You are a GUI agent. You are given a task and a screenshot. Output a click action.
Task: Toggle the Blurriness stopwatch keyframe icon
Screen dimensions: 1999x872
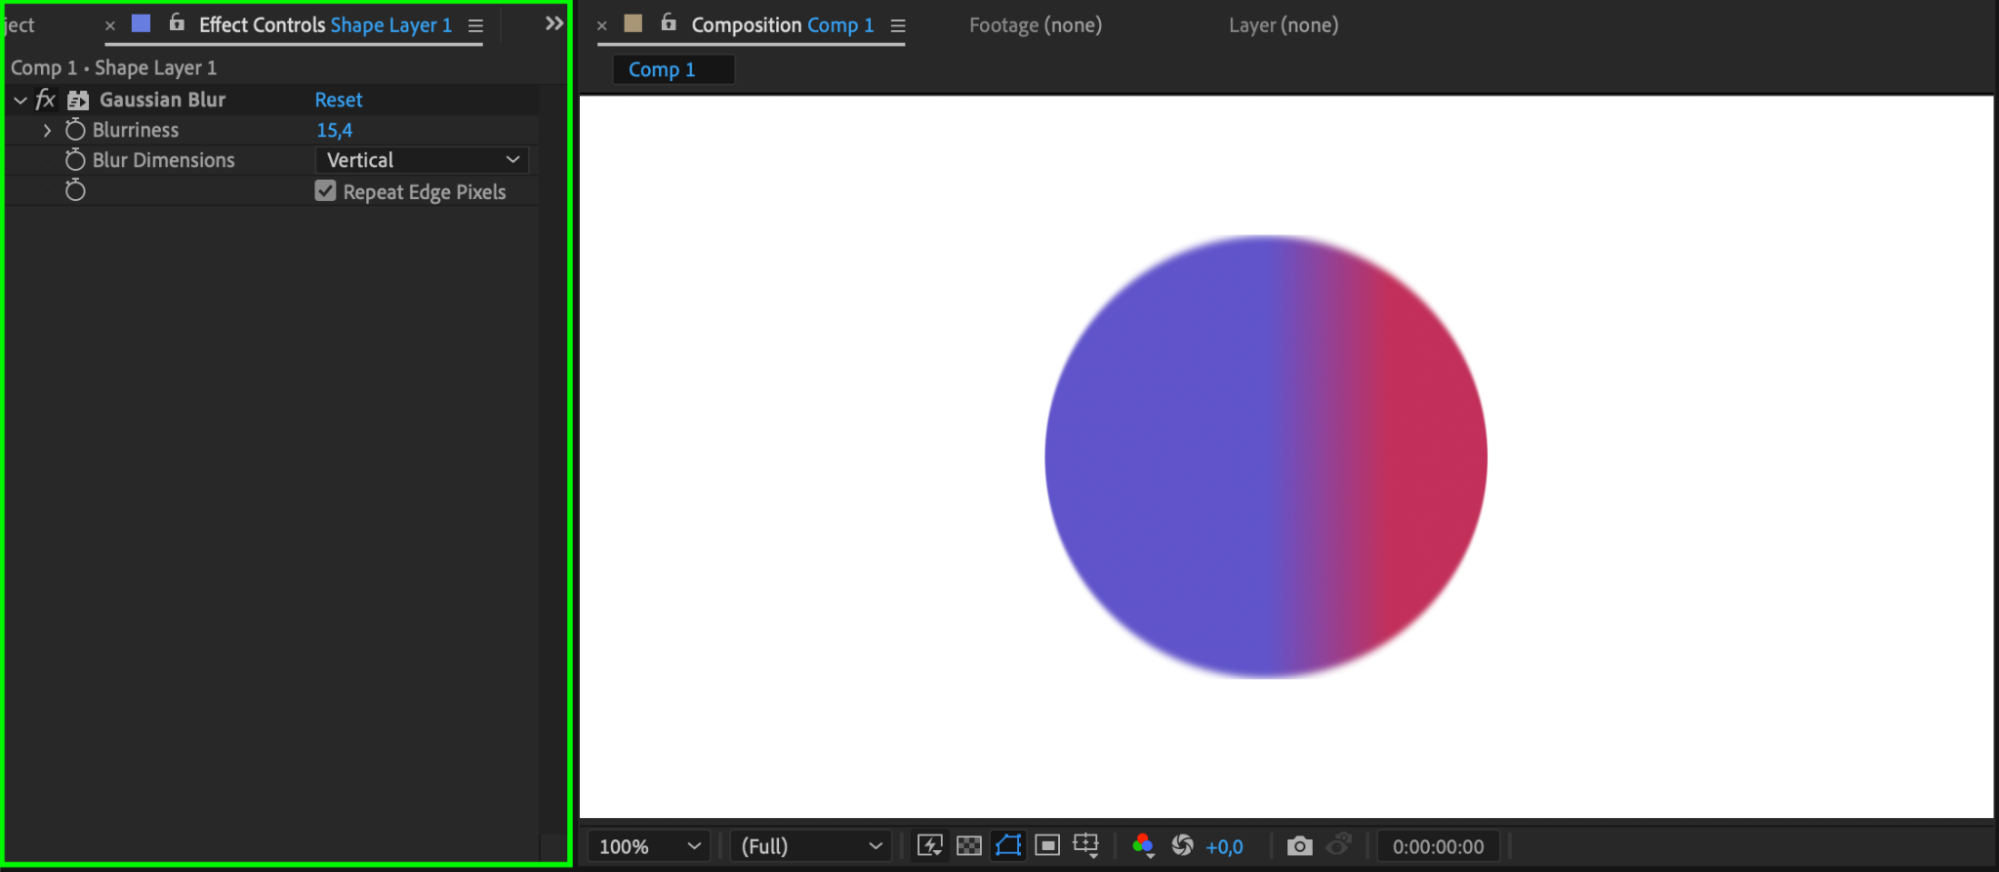click(75, 130)
